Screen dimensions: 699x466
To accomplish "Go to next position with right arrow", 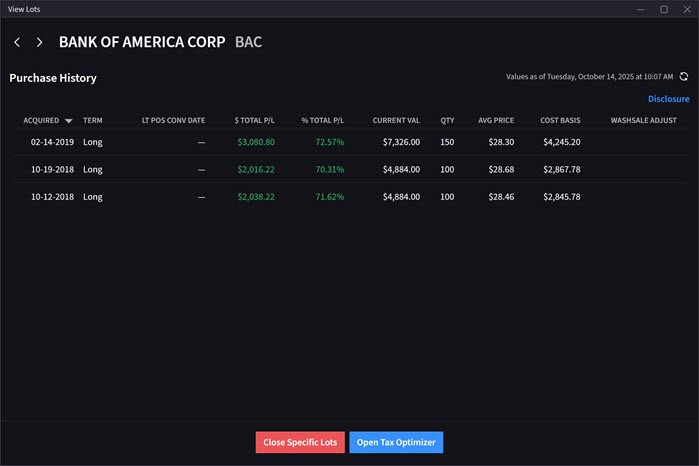I will 39,43.
